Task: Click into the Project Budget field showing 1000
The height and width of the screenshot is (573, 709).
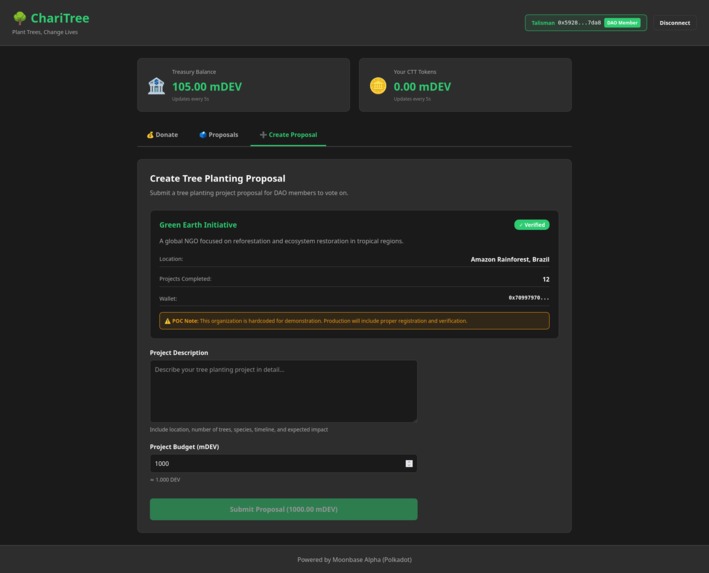Action: [284, 464]
